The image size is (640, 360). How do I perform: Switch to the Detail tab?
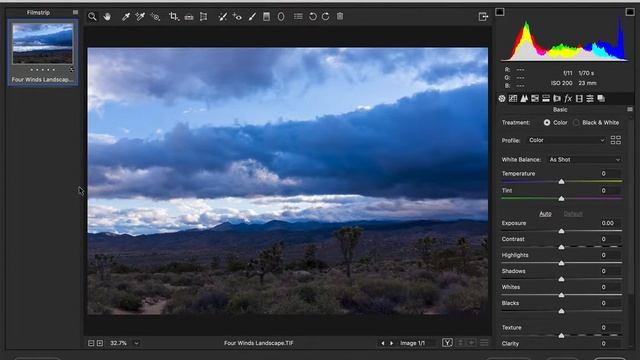pyautogui.click(x=524, y=98)
